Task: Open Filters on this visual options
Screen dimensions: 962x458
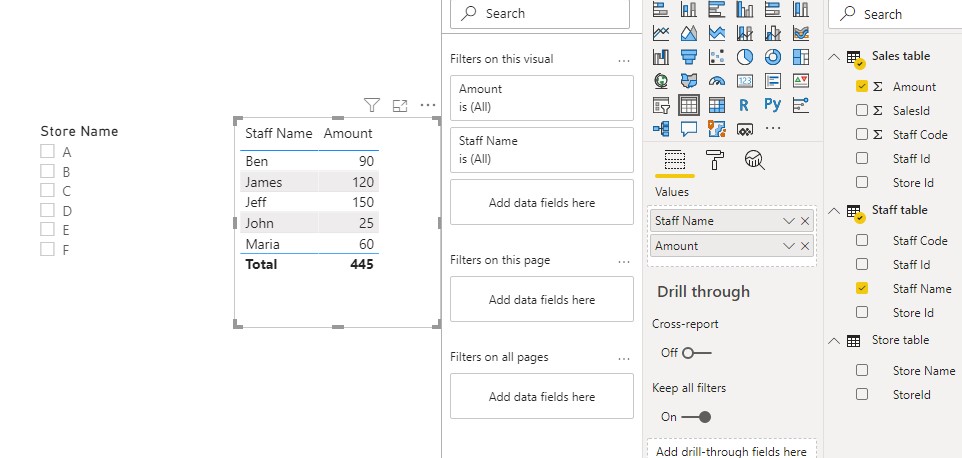Action: (624, 60)
